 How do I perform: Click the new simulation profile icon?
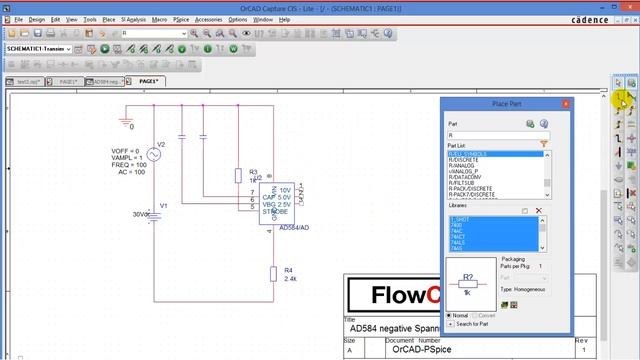[78, 49]
